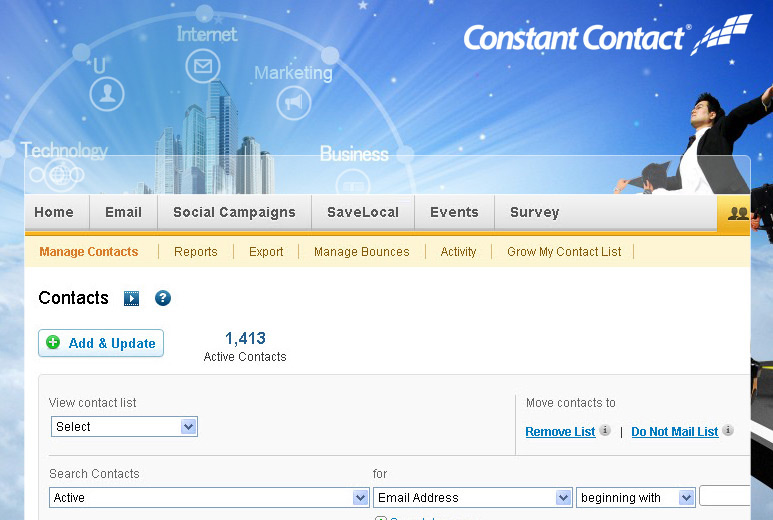The width and height of the screenshot is (773, 520).
Task: Open the Email Address field dropdown
Action: pos(472,497)
